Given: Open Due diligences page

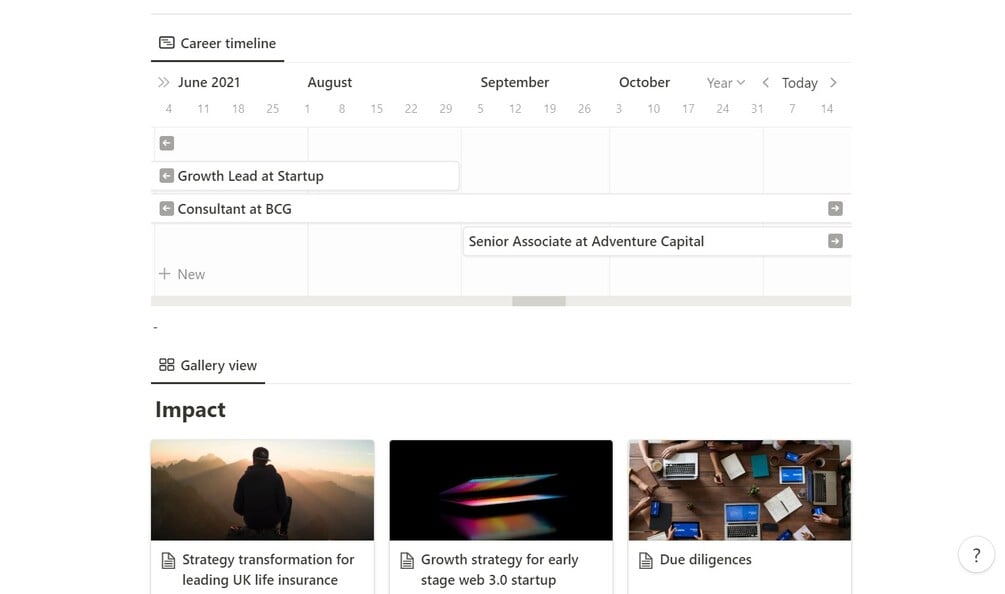Looking at the screenshot, I should point(706,559).
